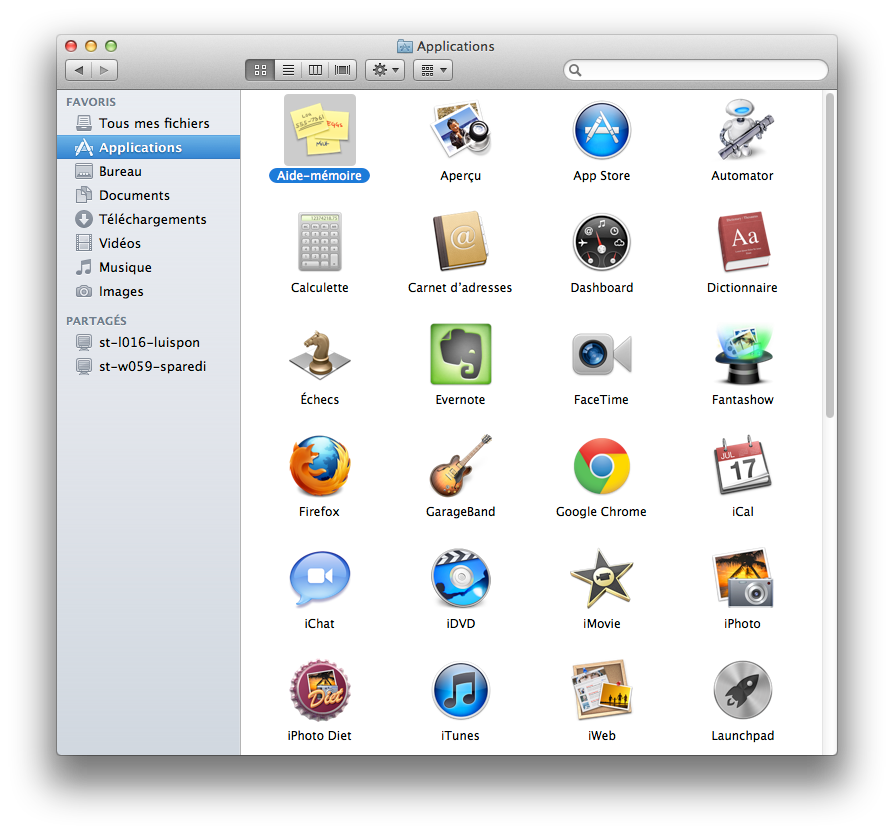Screen dimensions: 894x834
Task: Open the App Store icon
Action: (x=601, y=130)
